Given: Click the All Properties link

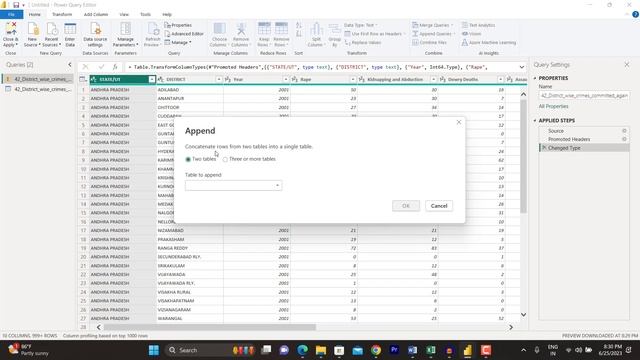Looking at the screenshot, I should pos(553,106).
